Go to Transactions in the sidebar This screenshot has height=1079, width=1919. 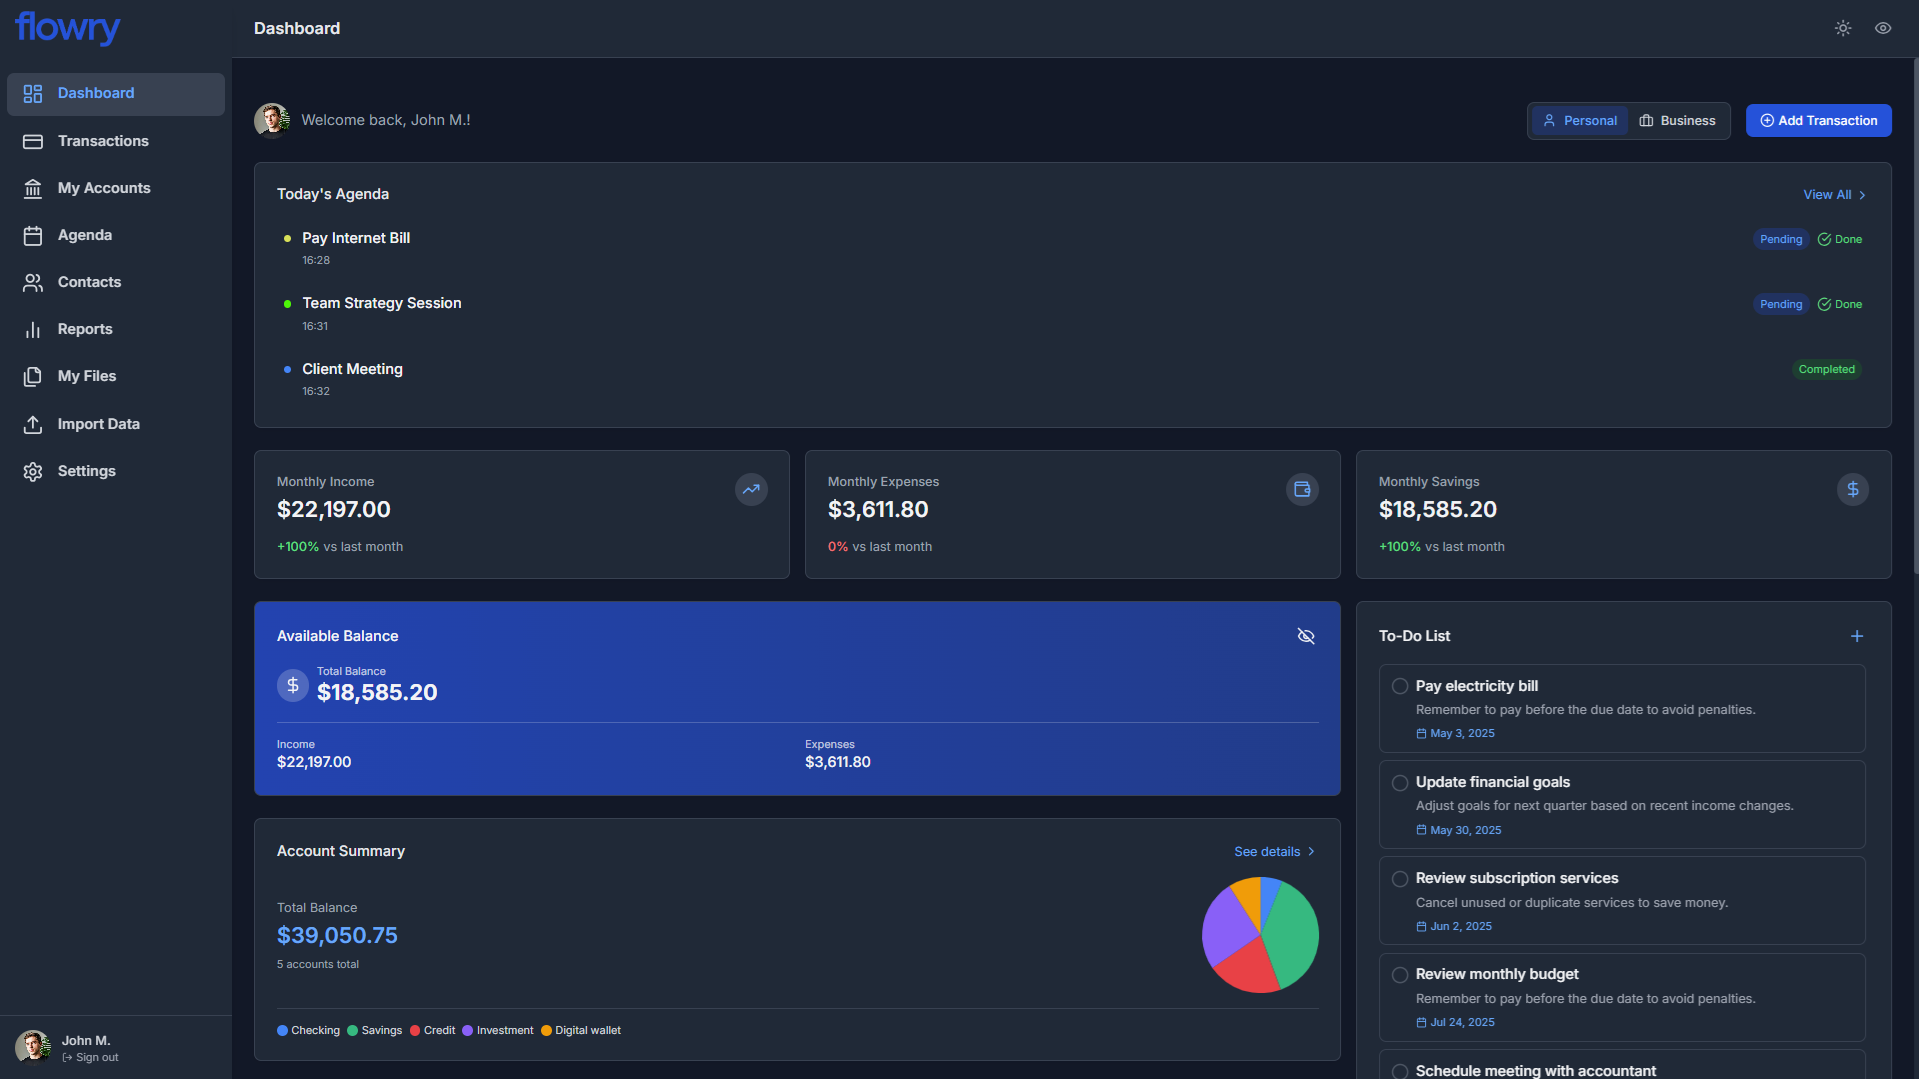pyautogui.click(x=116, y=141)
